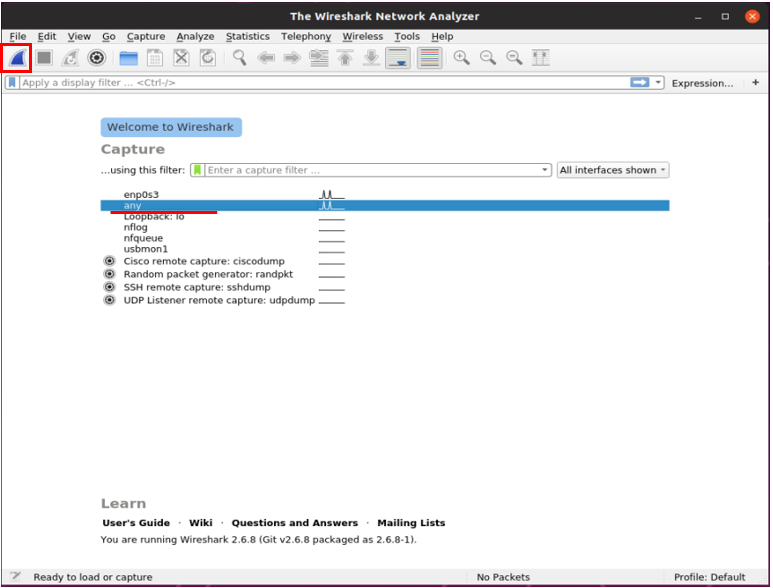Open capture options gear icon
Screen dimensions: 773x588
(97, 58)
